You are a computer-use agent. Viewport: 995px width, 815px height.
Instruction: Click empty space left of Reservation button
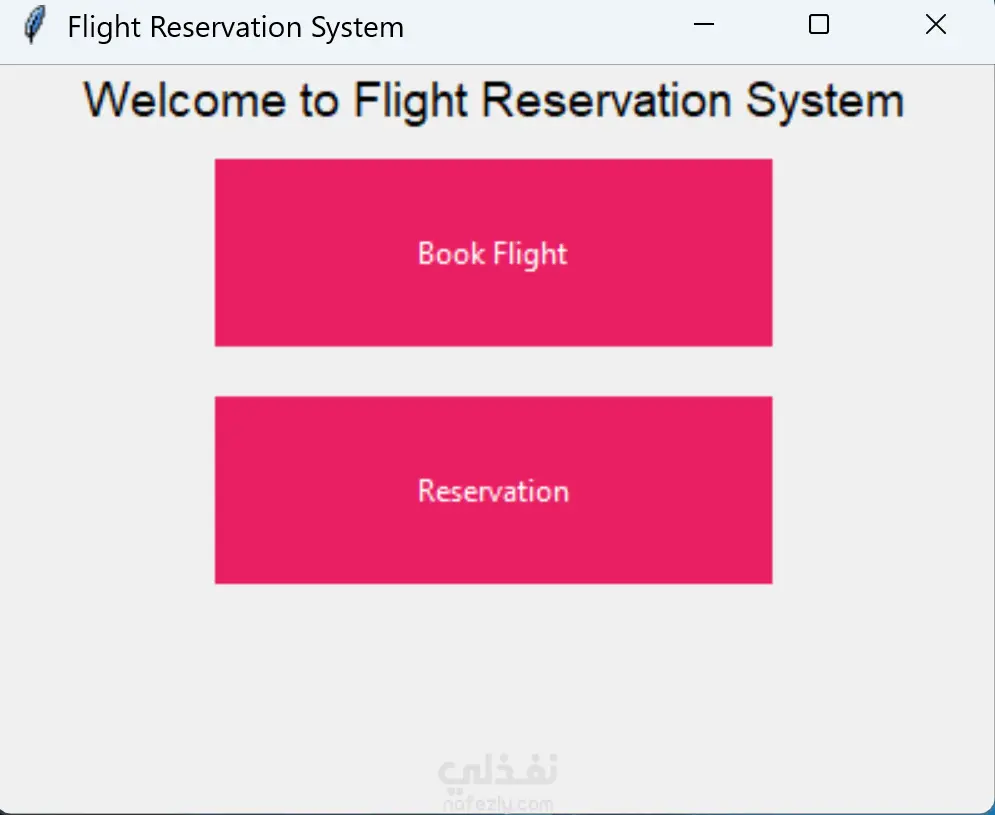107,490
